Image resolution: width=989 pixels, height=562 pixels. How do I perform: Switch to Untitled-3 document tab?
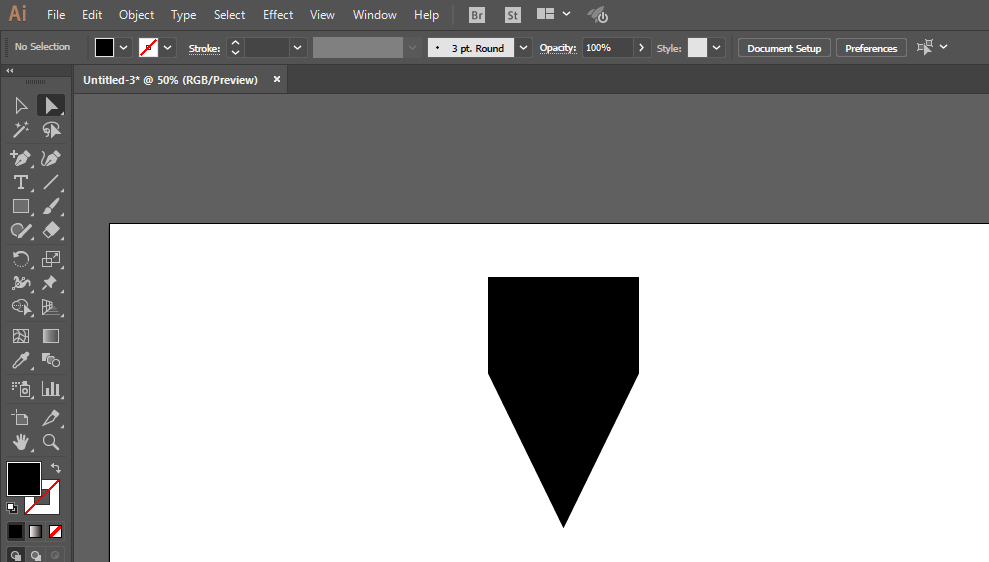(x=170, y=80)
